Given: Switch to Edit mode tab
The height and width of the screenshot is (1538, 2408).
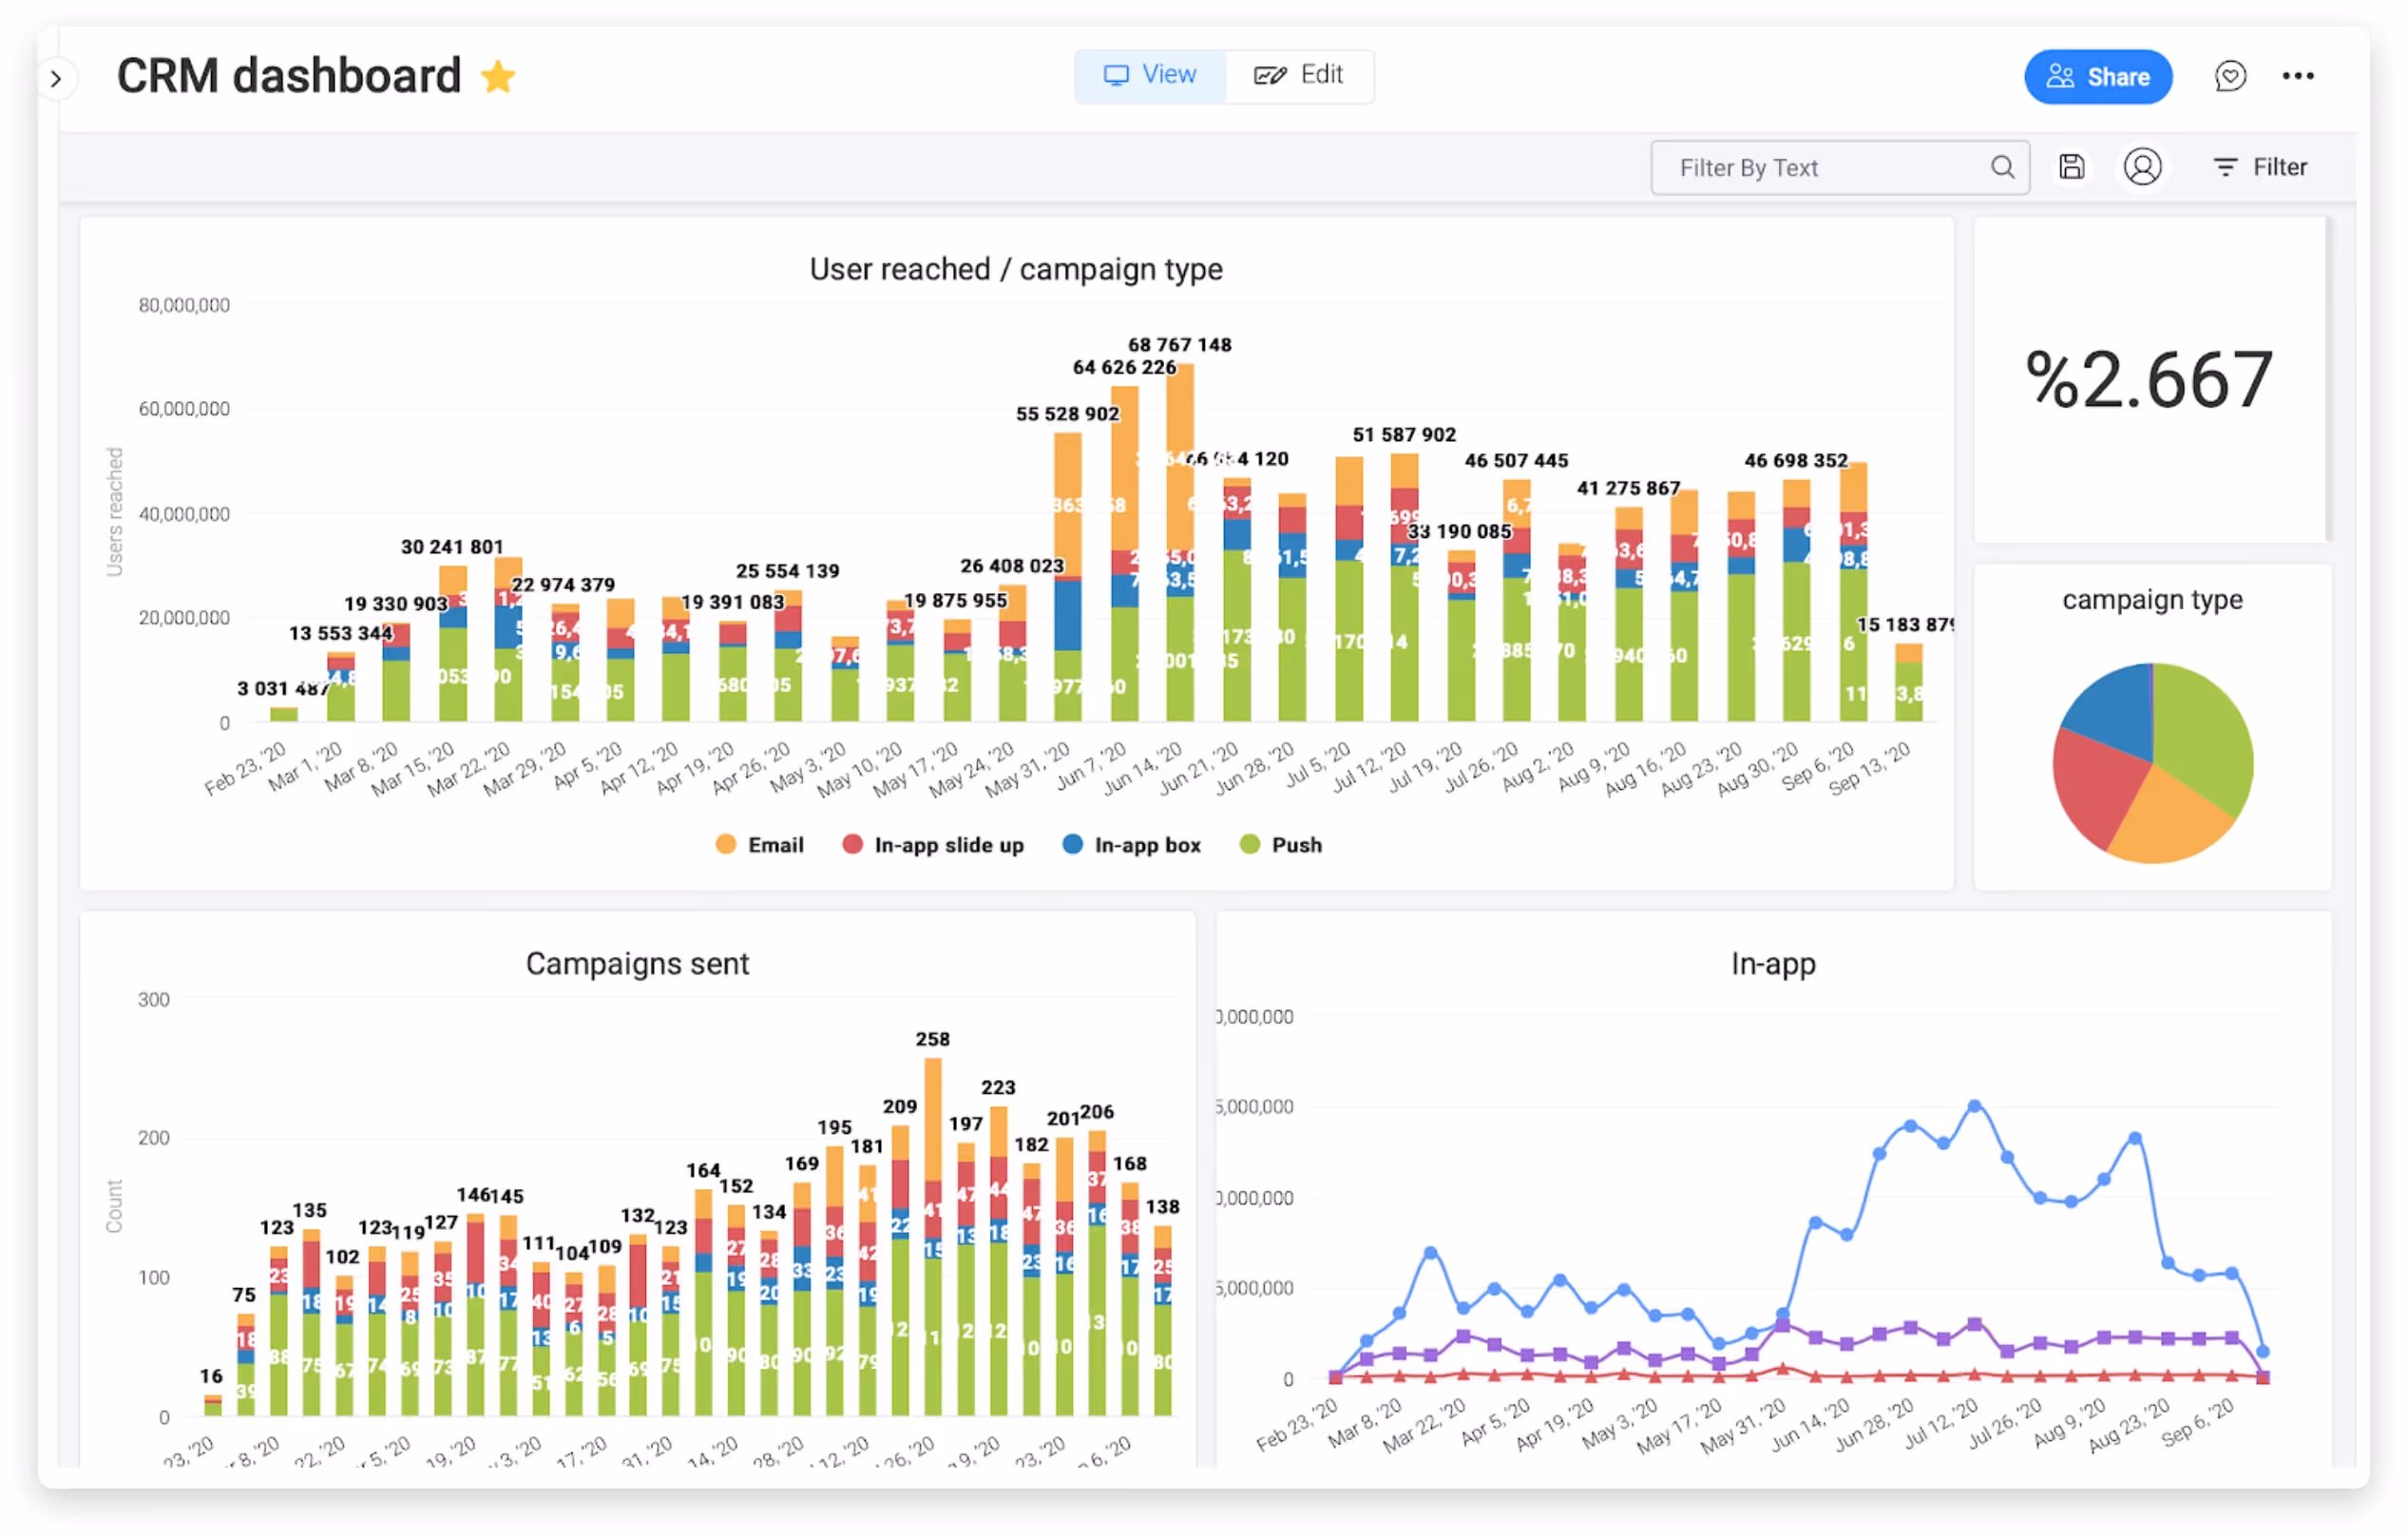Looking at the screenshot, I should [1299, 75].
